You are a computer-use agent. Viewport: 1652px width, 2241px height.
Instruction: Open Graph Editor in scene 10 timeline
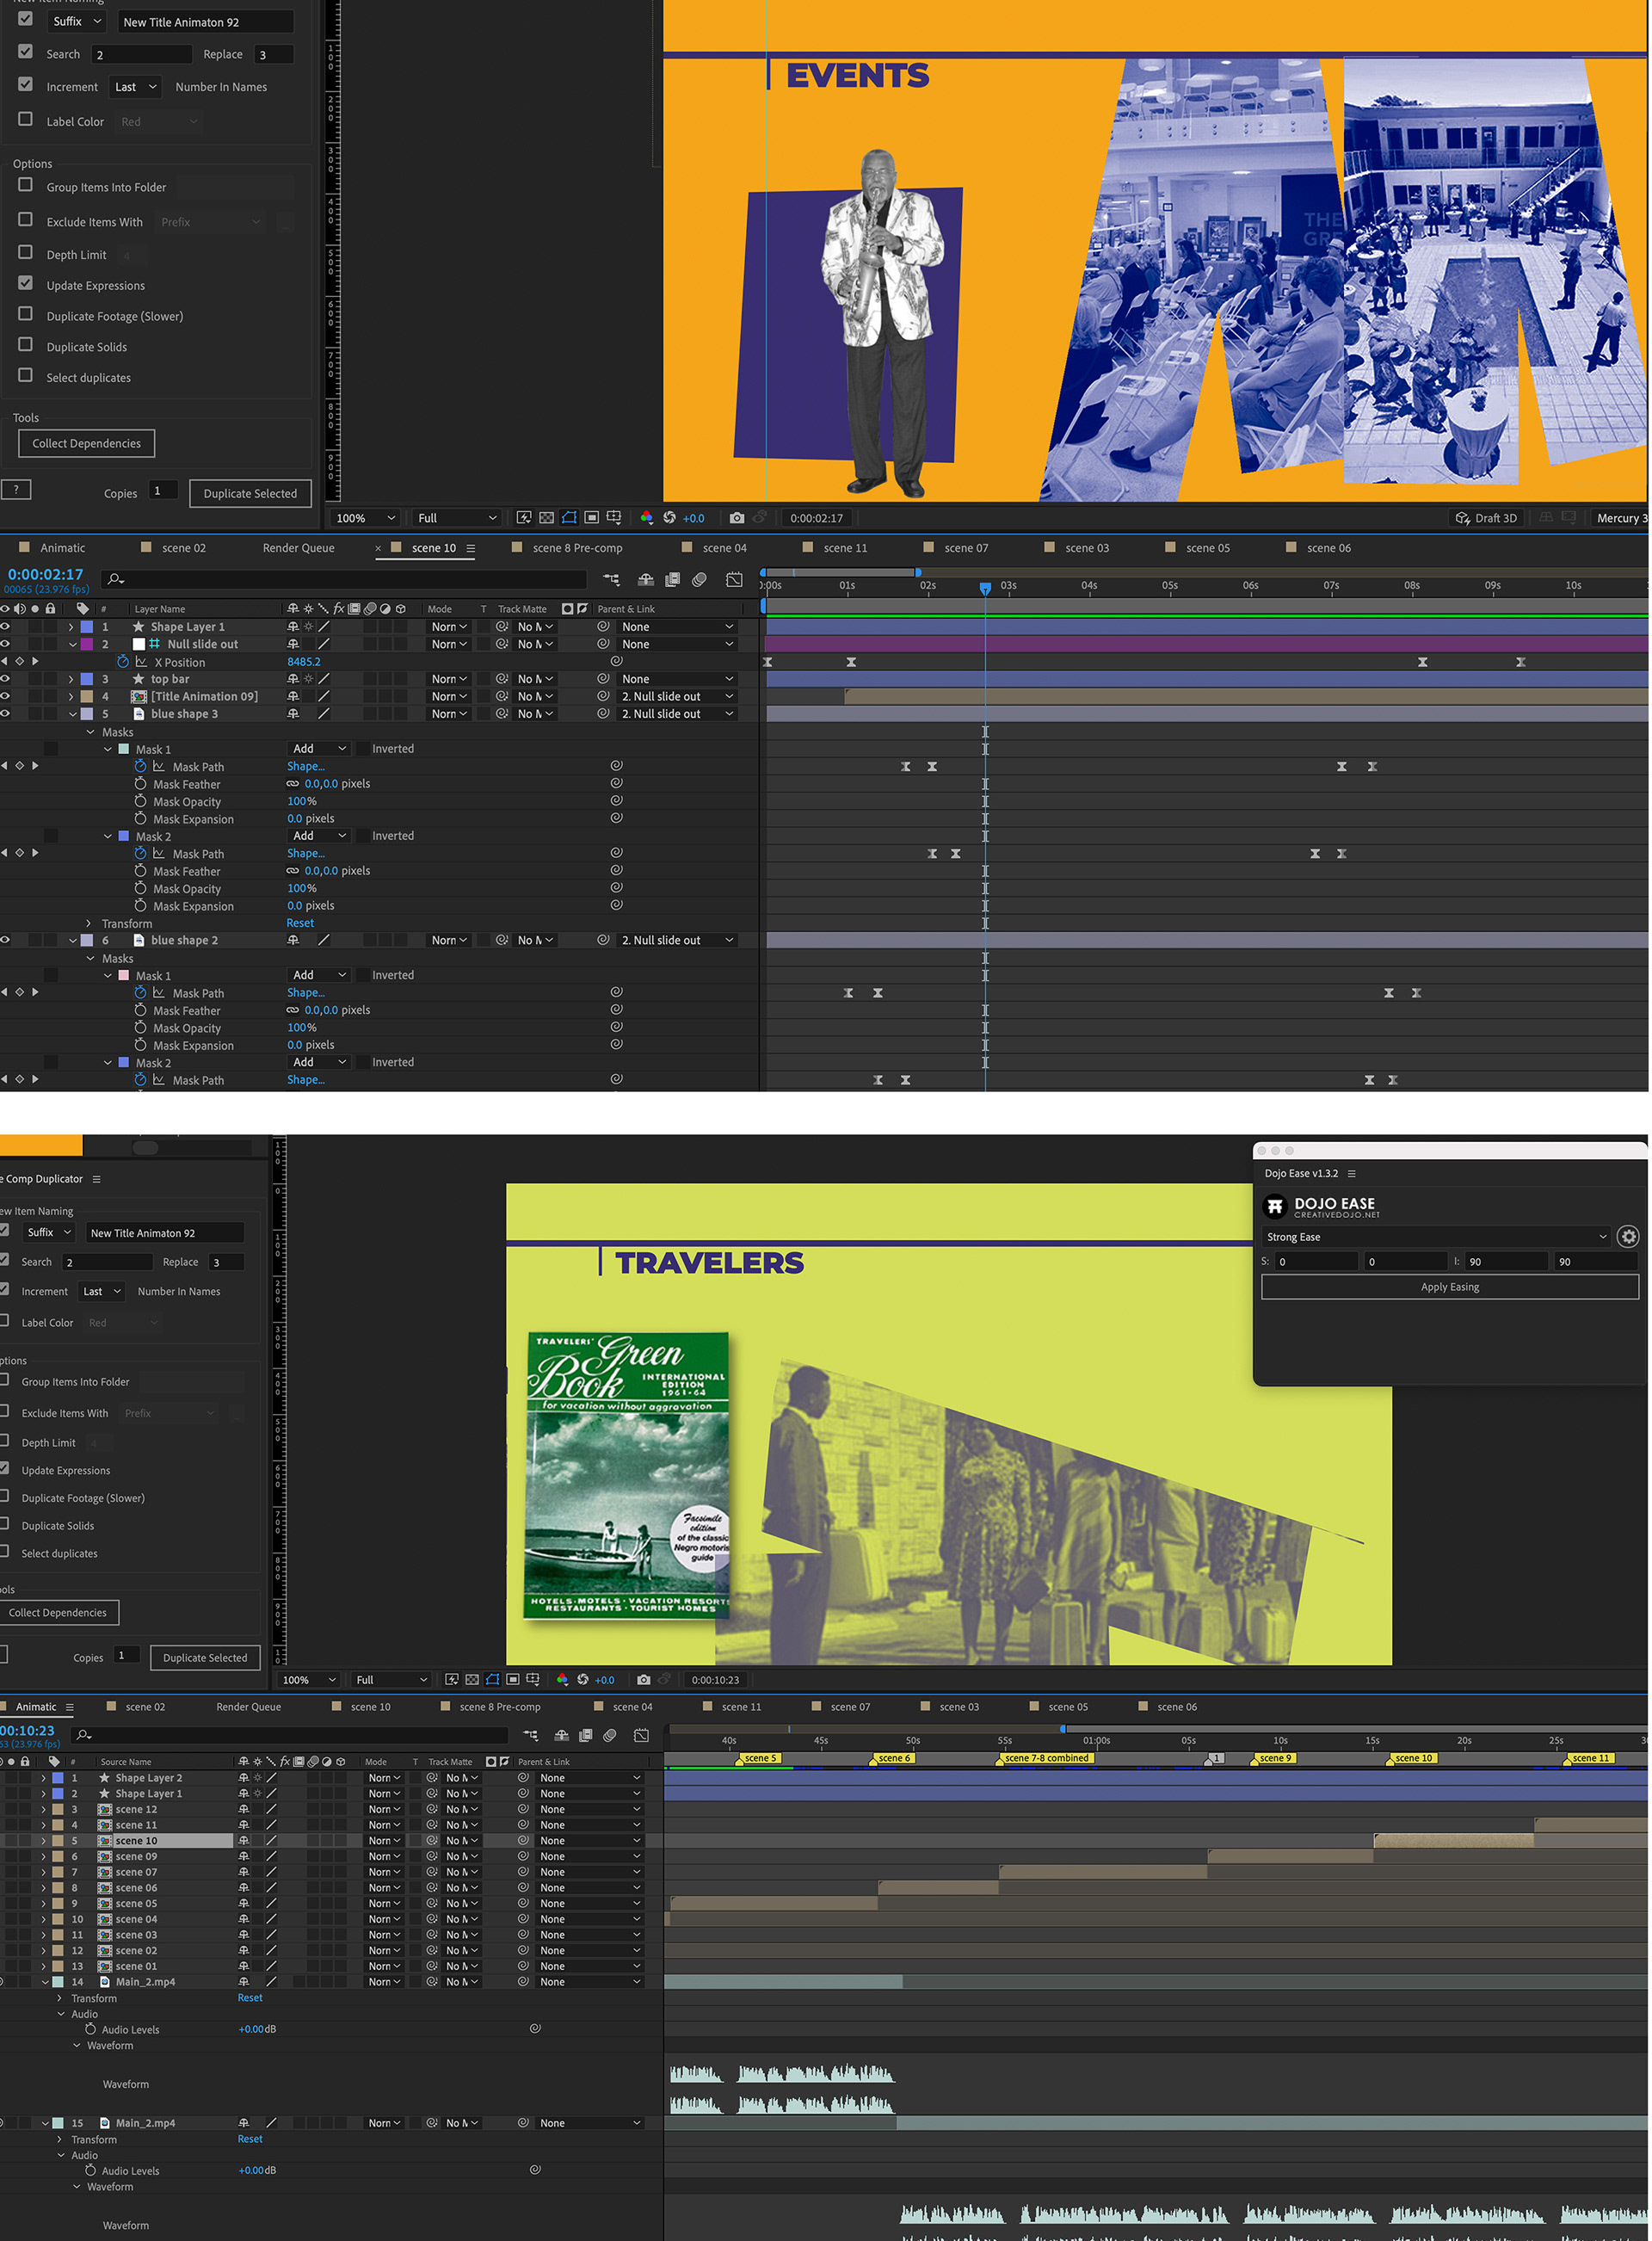coord(734,579)
